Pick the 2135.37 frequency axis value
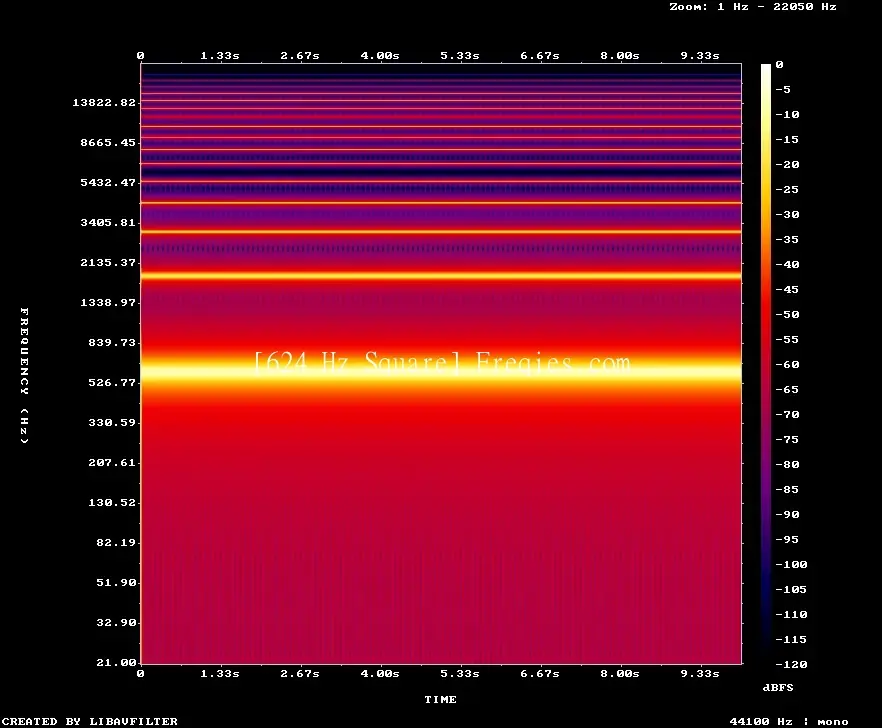 (x=108, y=262)
